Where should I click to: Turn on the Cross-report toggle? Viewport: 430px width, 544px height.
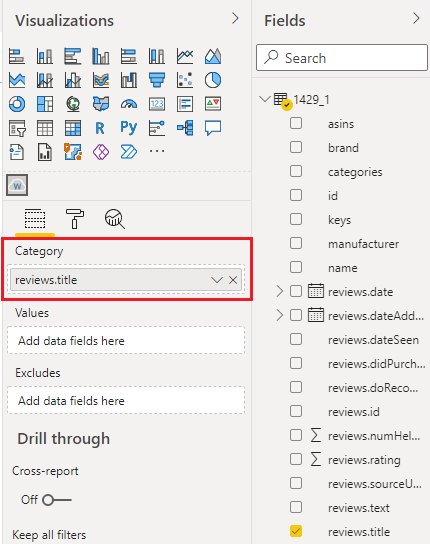(57, 500)
